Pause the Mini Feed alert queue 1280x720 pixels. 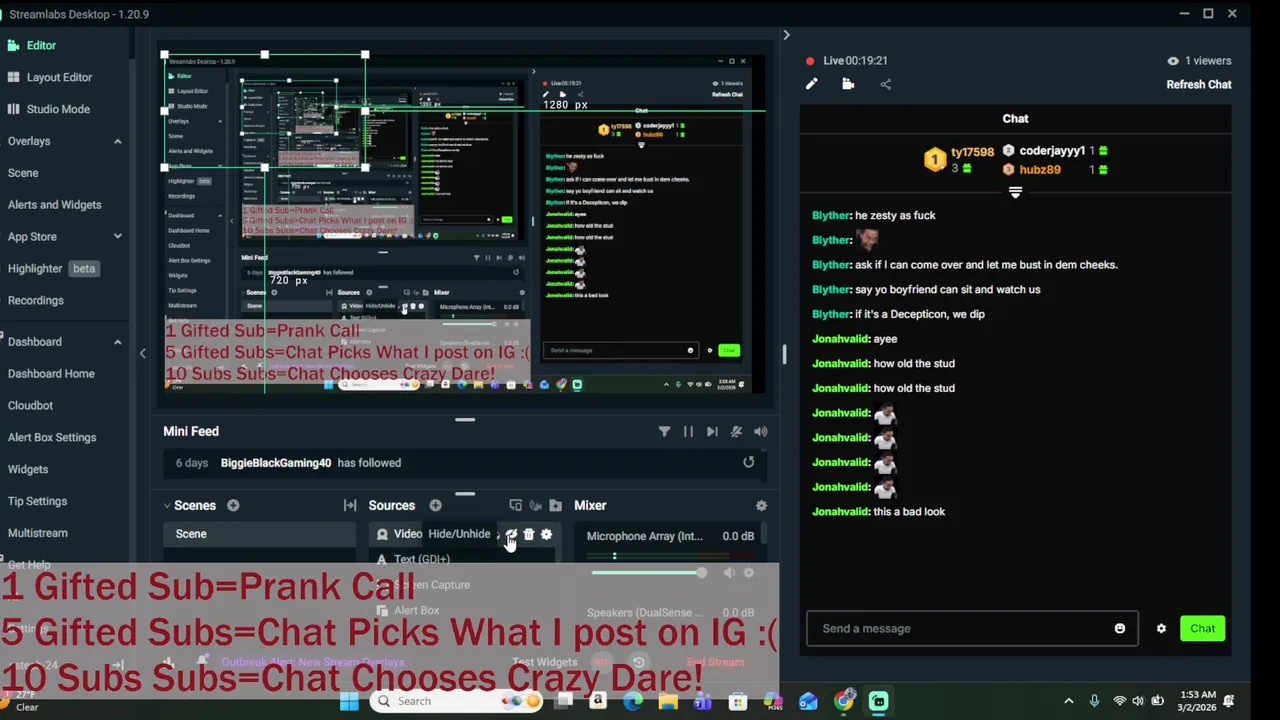click(x=688, y=432)
